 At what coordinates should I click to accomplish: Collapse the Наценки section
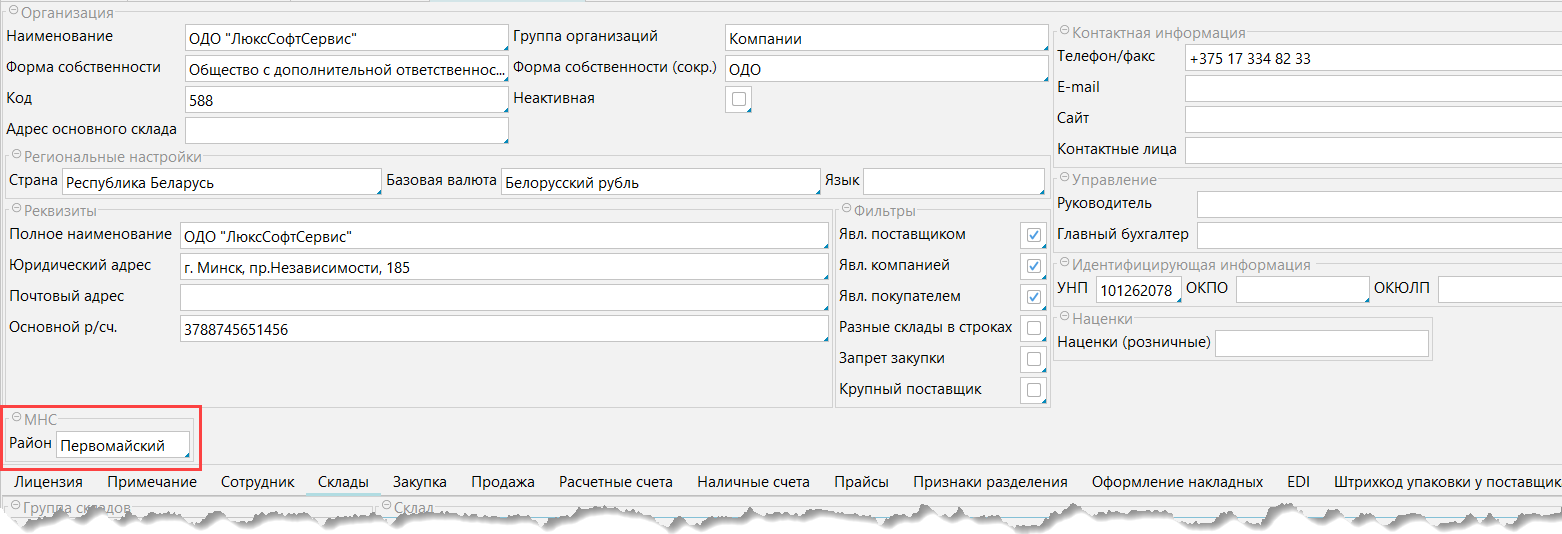[1064, 318]
